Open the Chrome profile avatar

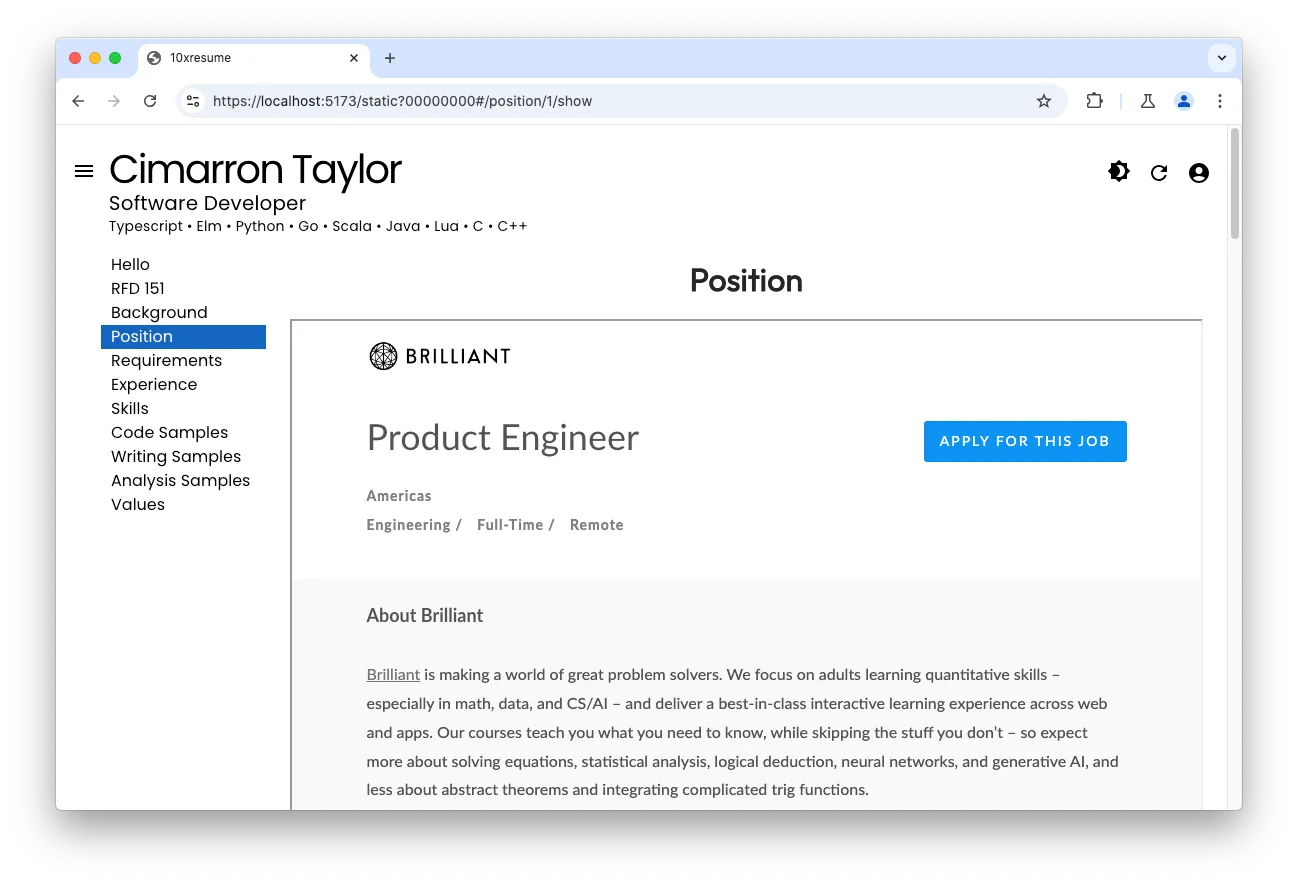1184,101
